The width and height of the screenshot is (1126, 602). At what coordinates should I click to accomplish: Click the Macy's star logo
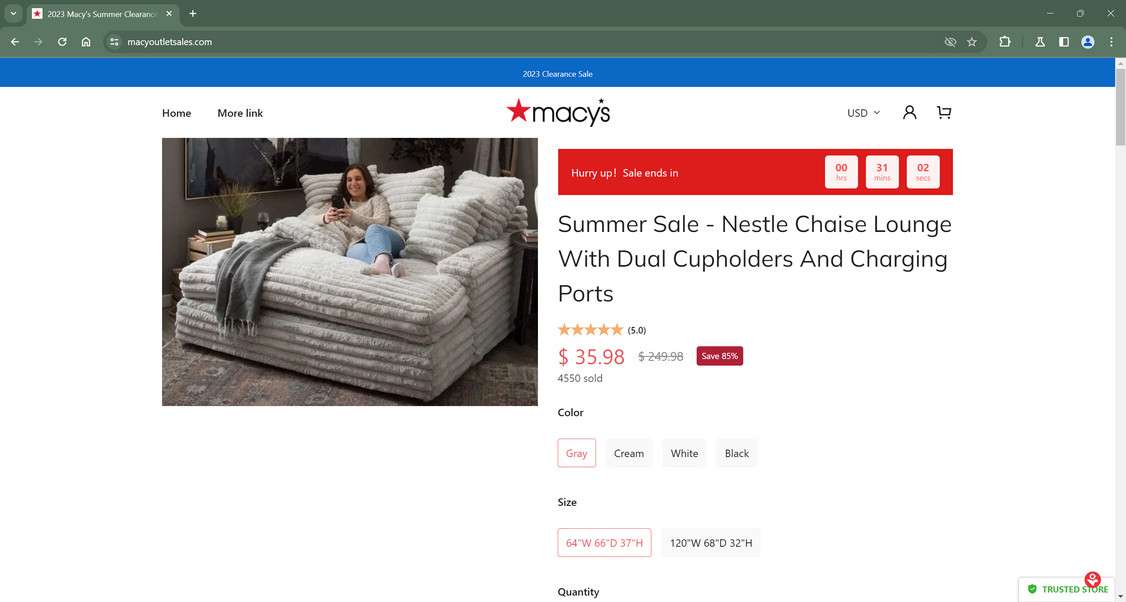pyautogui.click(x=558, y=112)
